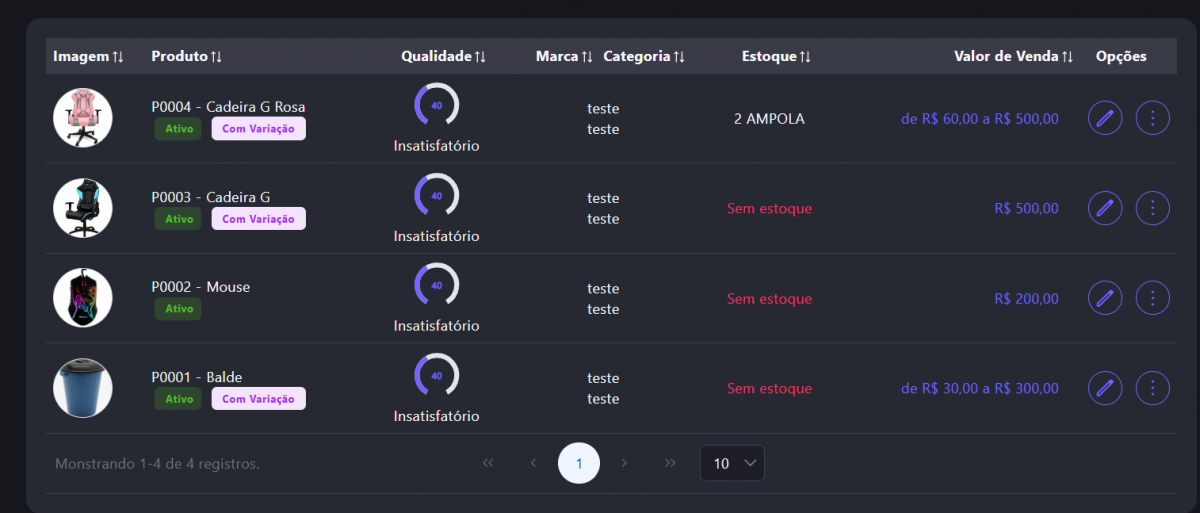Click the edit pencil for P0003 Cadeira G
1200x513 pixels.
[1105, 208]
